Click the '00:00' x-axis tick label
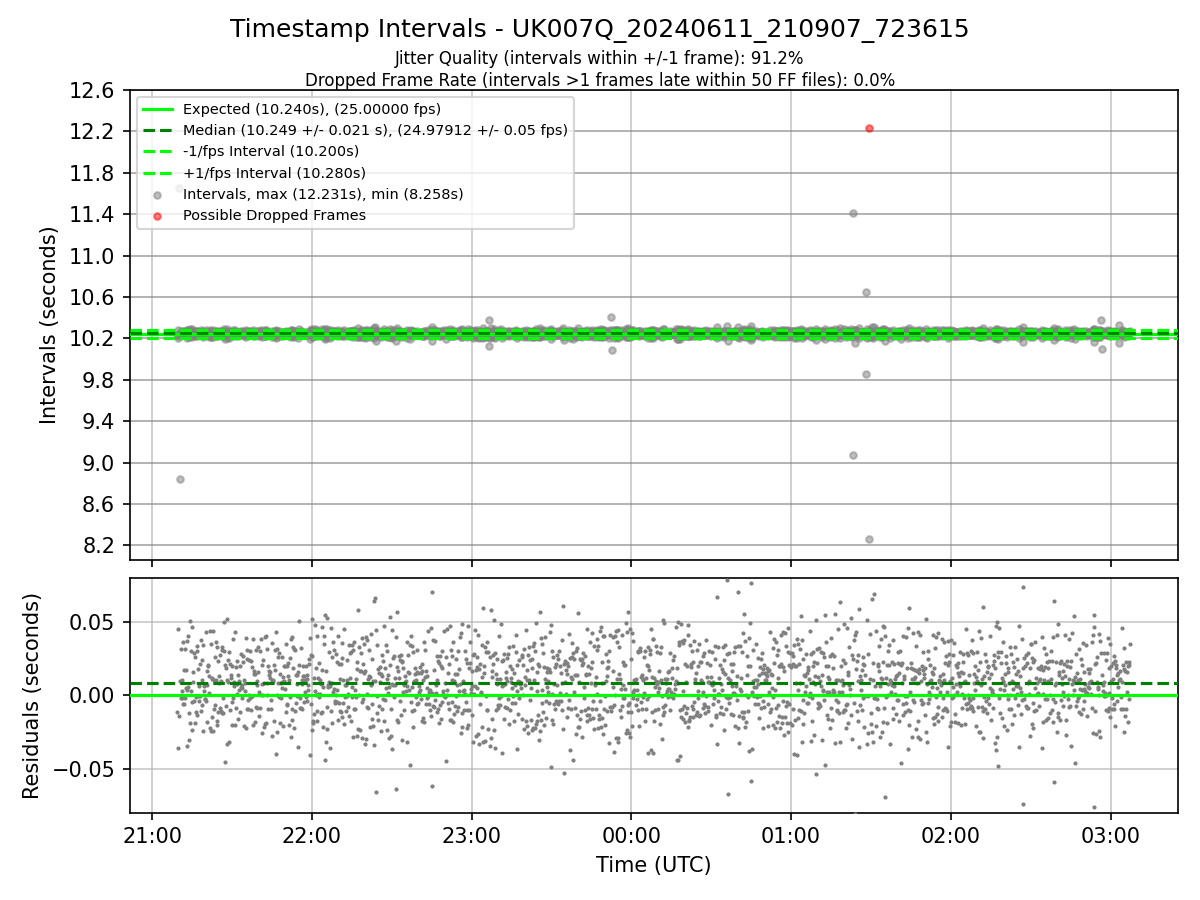Screen dimensions: 1200x900 [631, 834]
